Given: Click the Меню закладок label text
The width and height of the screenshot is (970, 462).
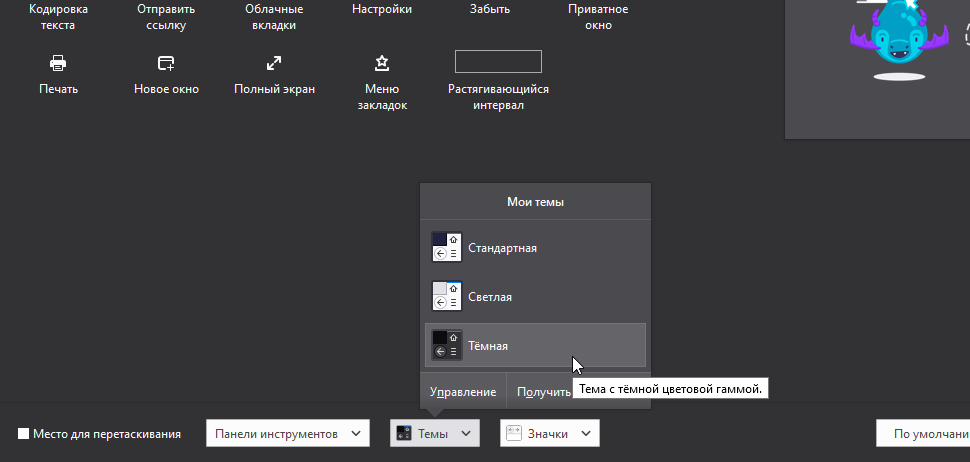Looking at the screenshot, I should (x=382, y=97).
